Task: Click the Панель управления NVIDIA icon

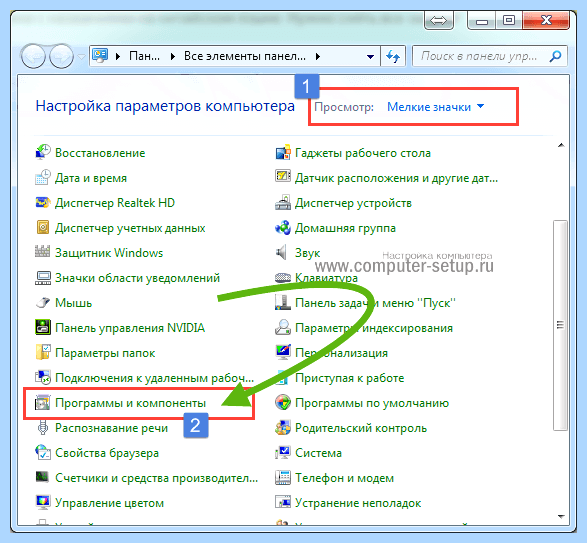Action: pyautogui.click(x=43, y=327)
